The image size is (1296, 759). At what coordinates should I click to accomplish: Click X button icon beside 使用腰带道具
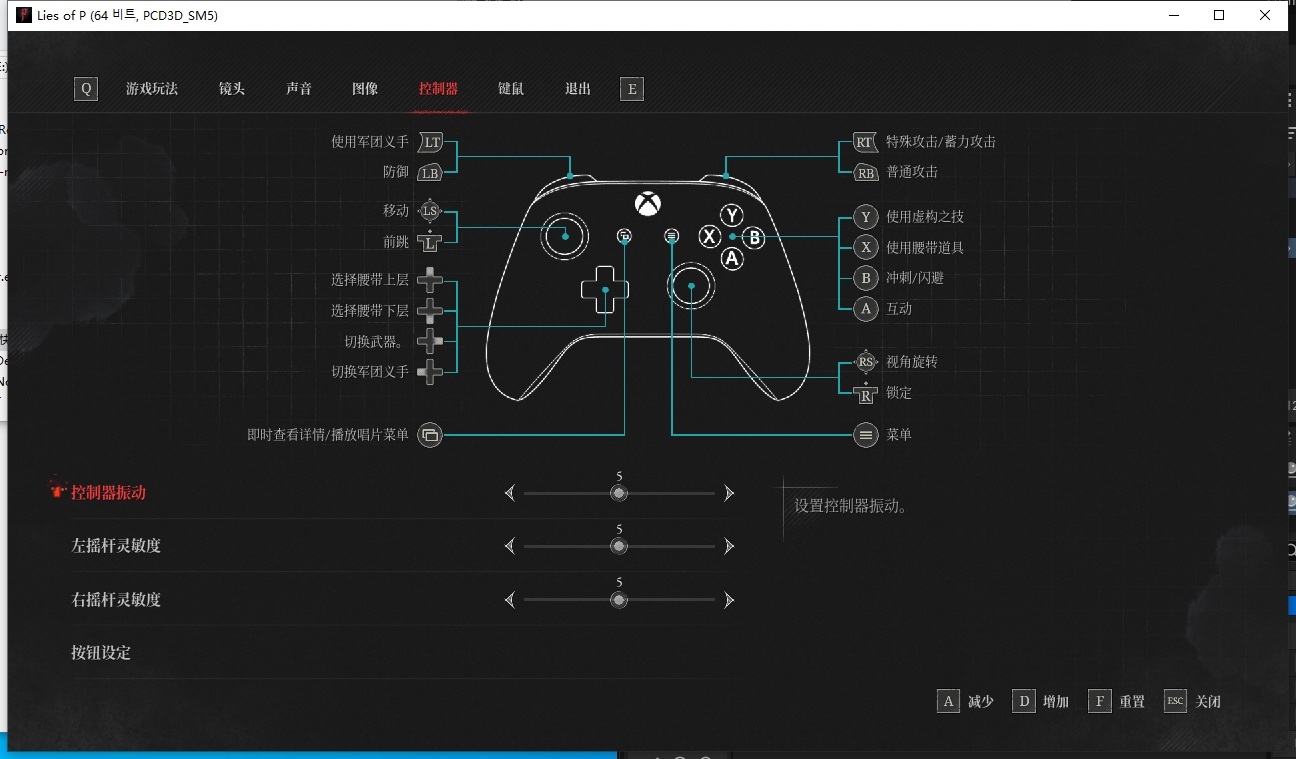click(x=866, y=248)
